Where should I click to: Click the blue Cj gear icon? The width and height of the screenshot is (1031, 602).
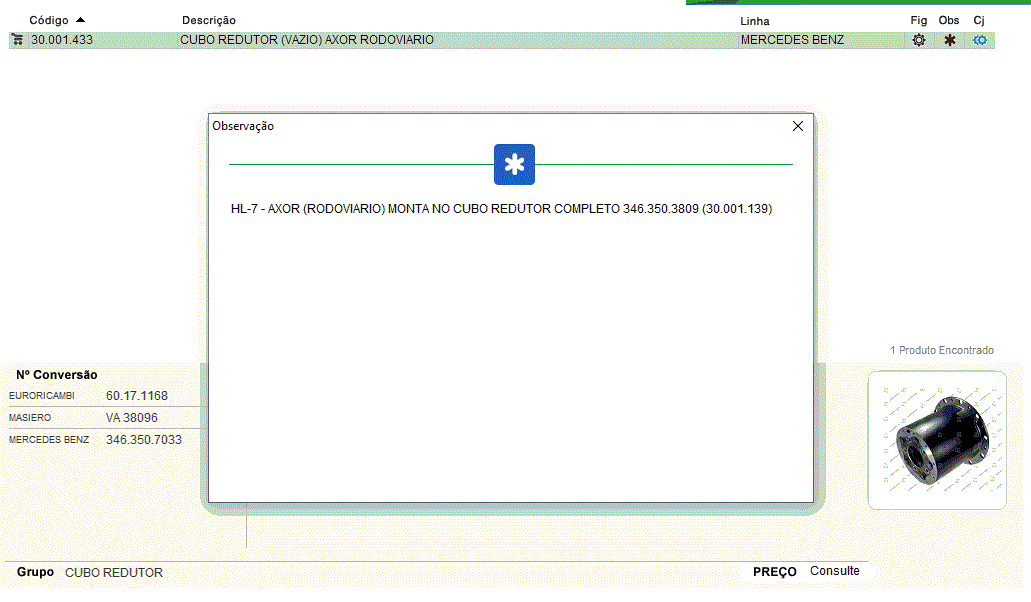coord(980,40)
